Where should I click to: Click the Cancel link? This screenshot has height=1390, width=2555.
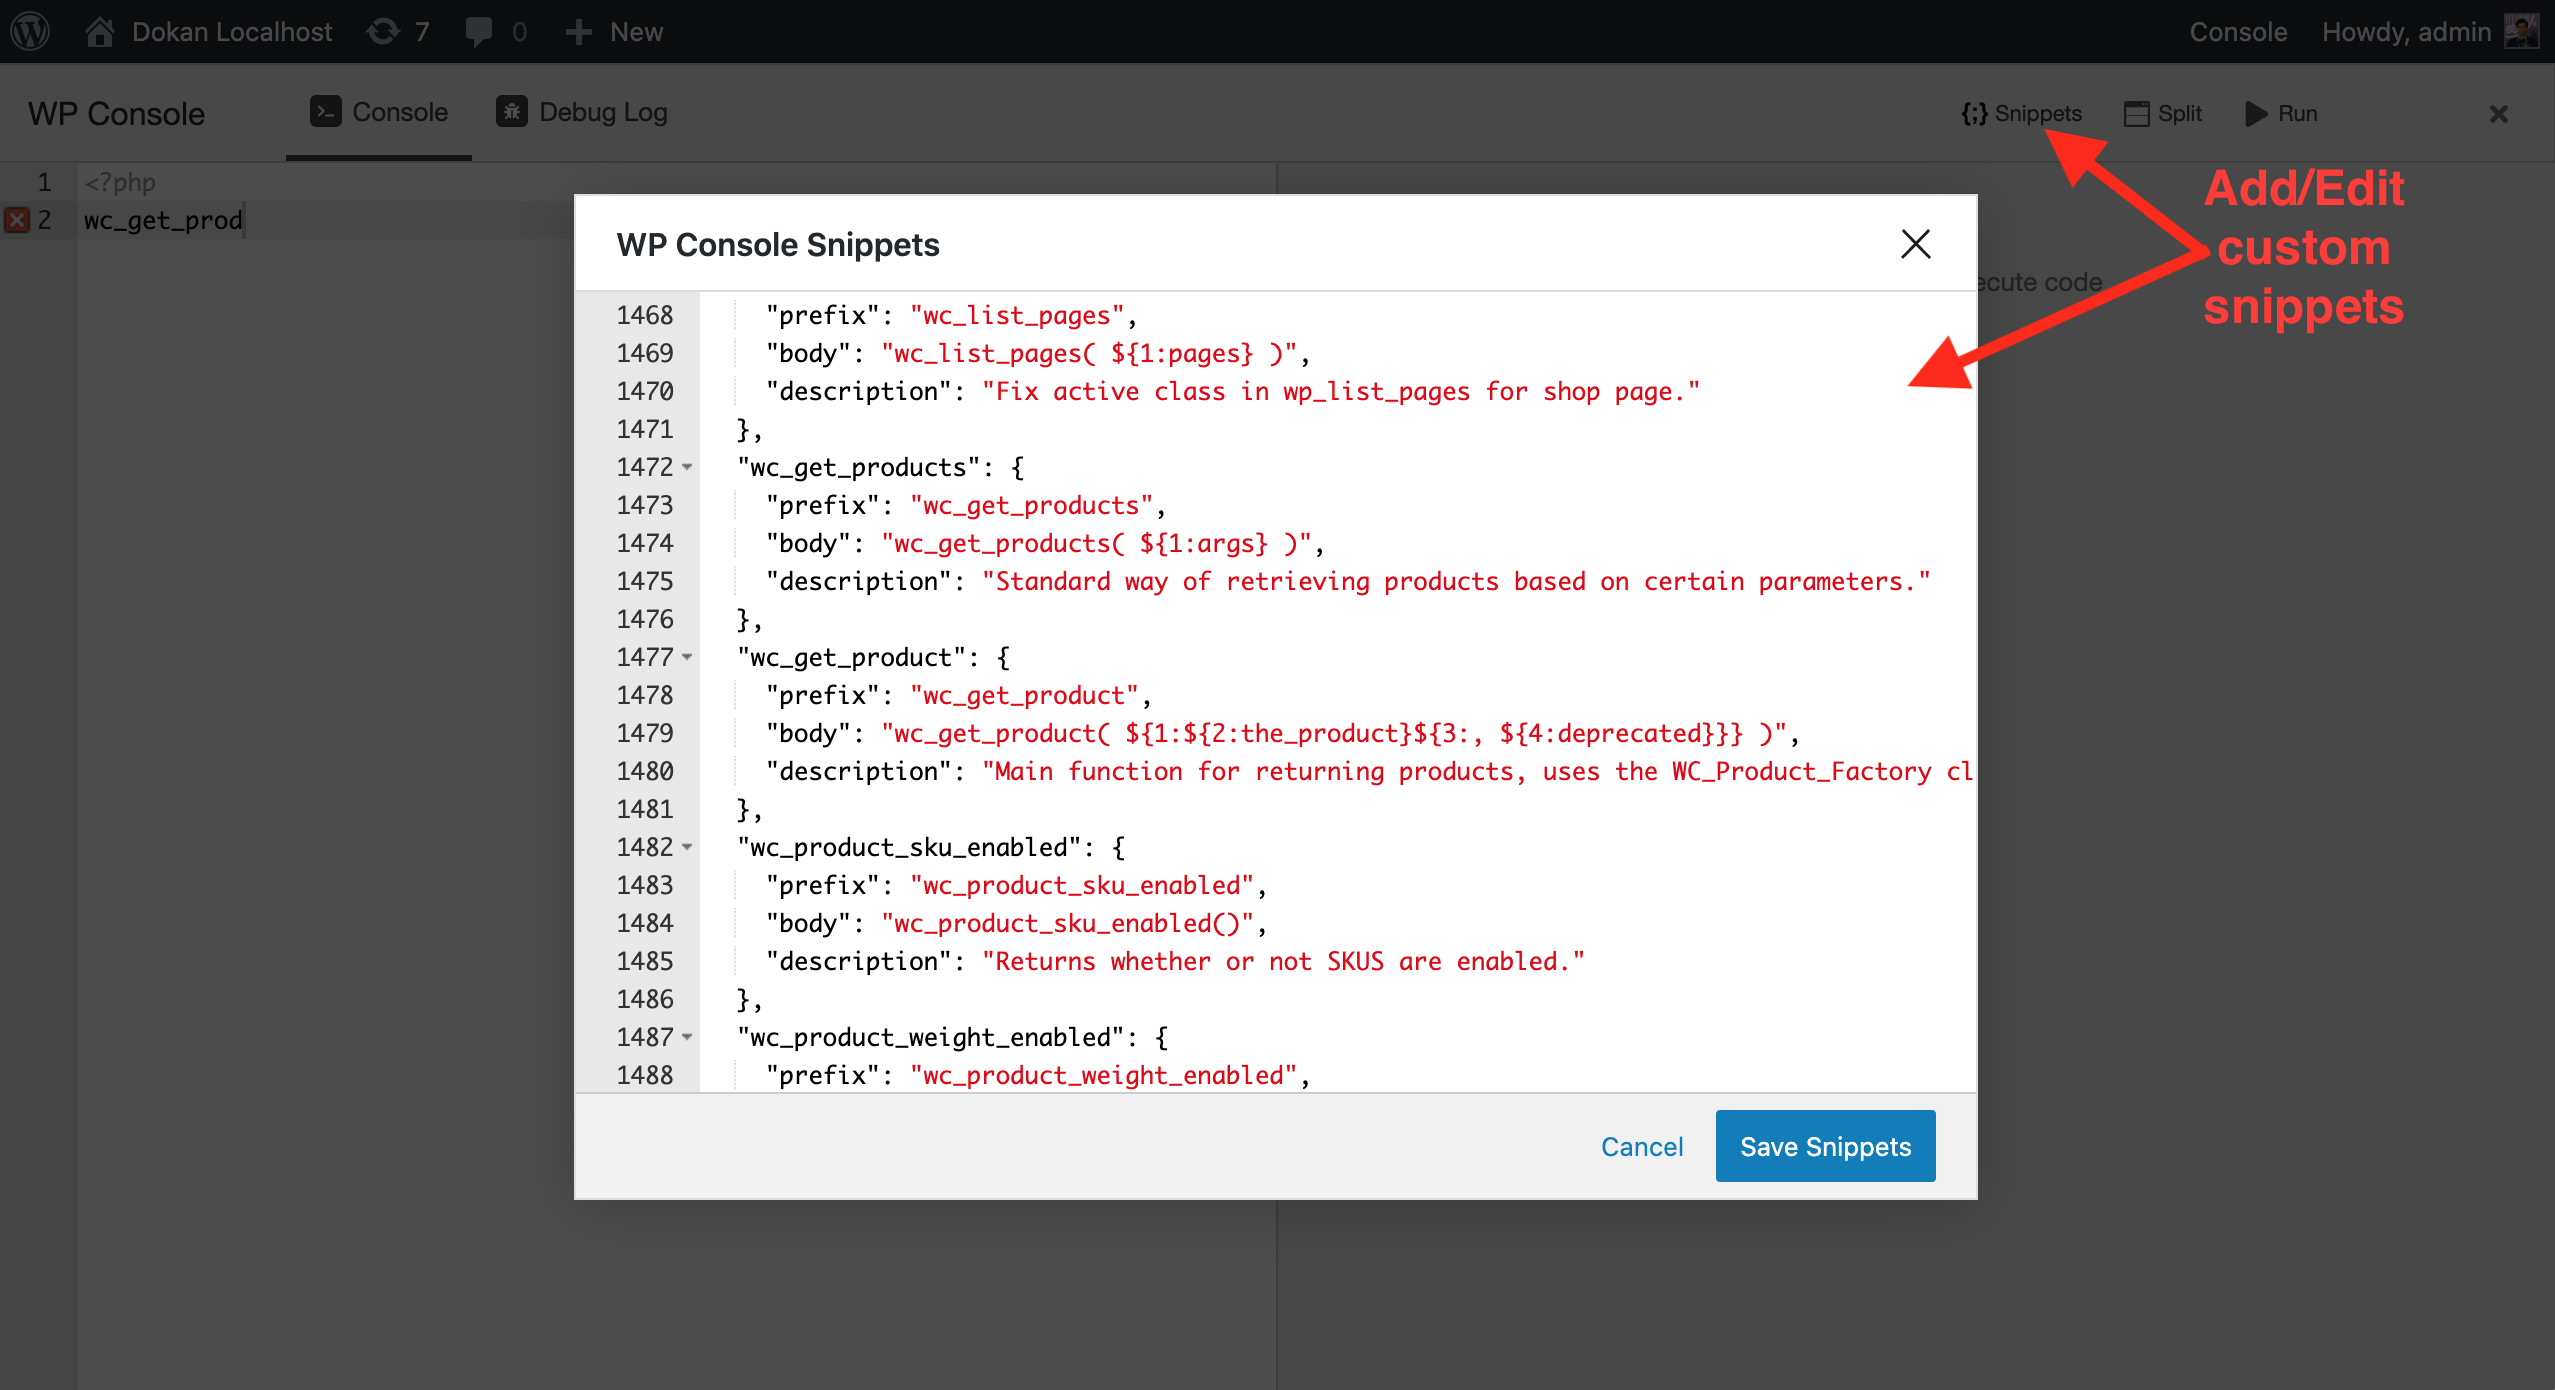click(x=1642, y=1146)
